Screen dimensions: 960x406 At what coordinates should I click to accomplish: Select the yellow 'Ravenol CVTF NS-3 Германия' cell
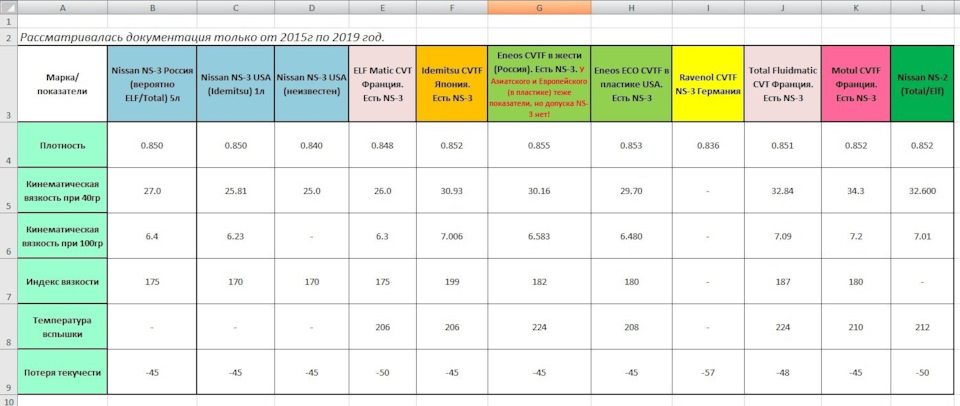pos(709,84)
